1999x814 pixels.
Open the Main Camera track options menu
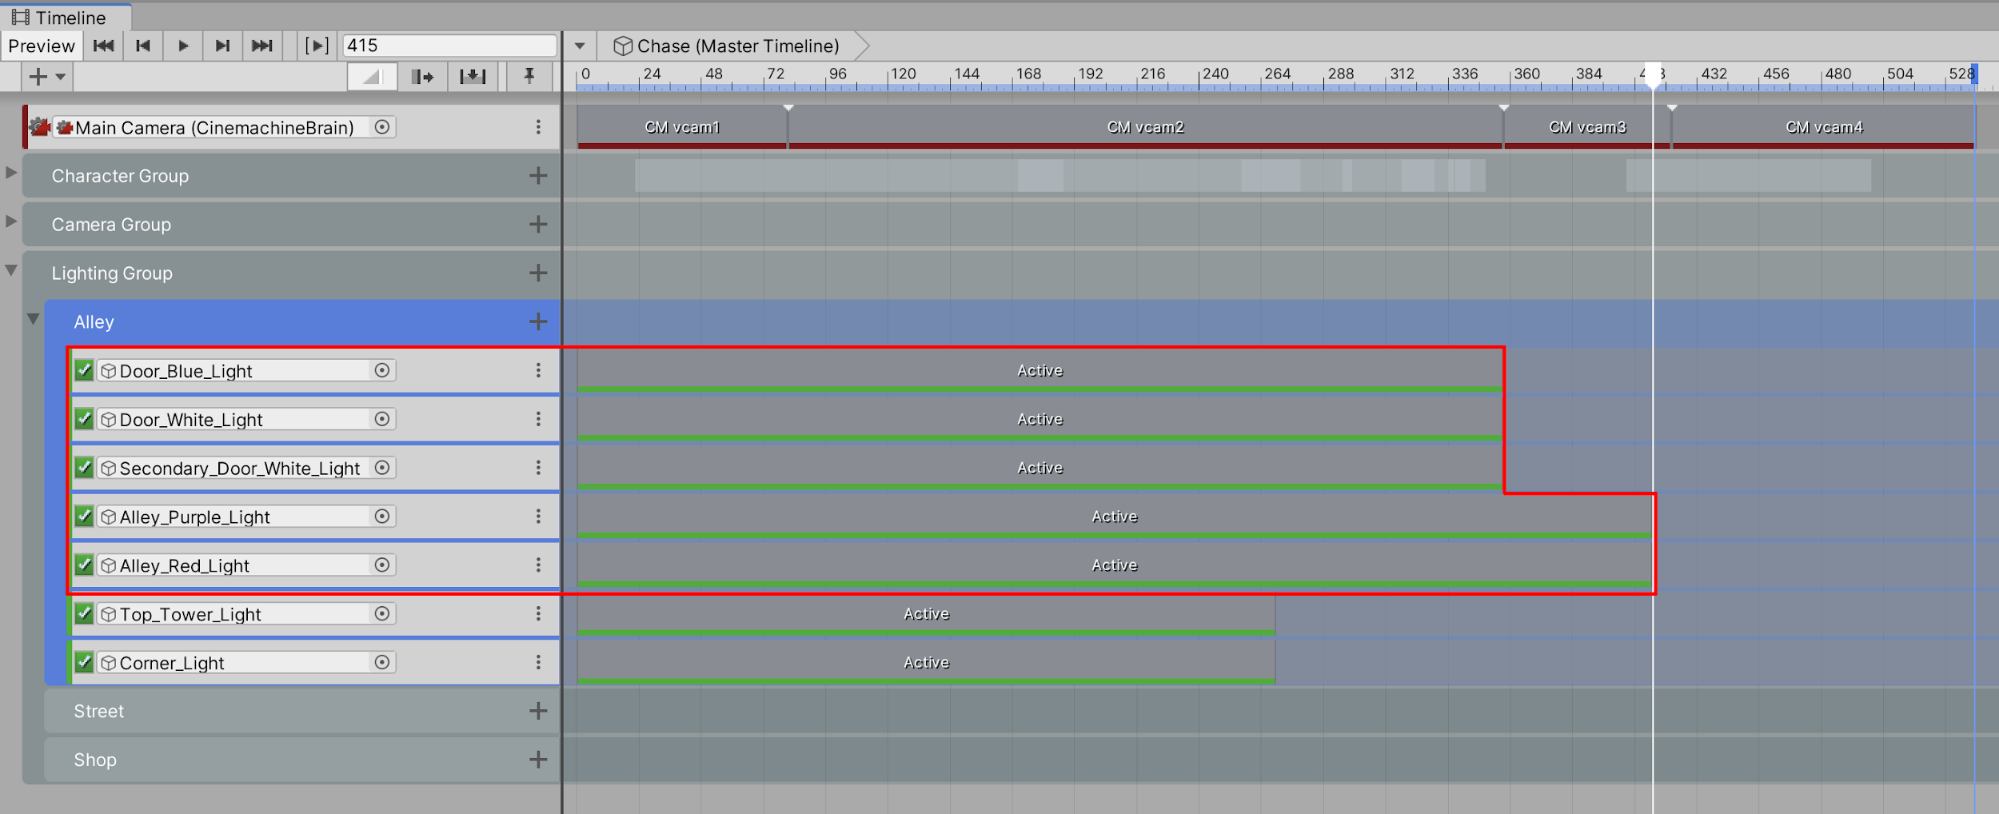pyautogui.click(x=538, y=127)
